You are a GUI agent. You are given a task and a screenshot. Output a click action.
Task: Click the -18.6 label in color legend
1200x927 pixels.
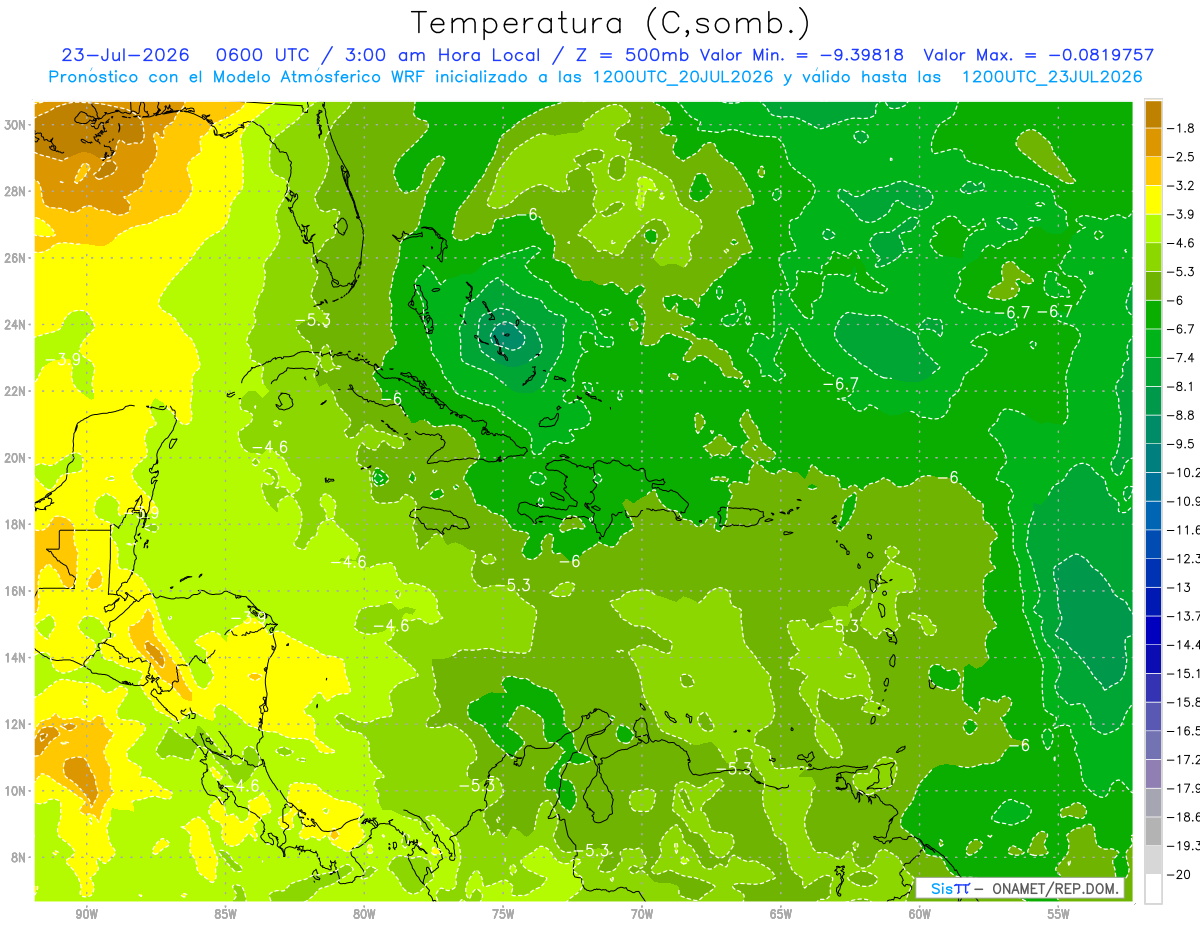pyautogui.click(x=1184, y=817)
